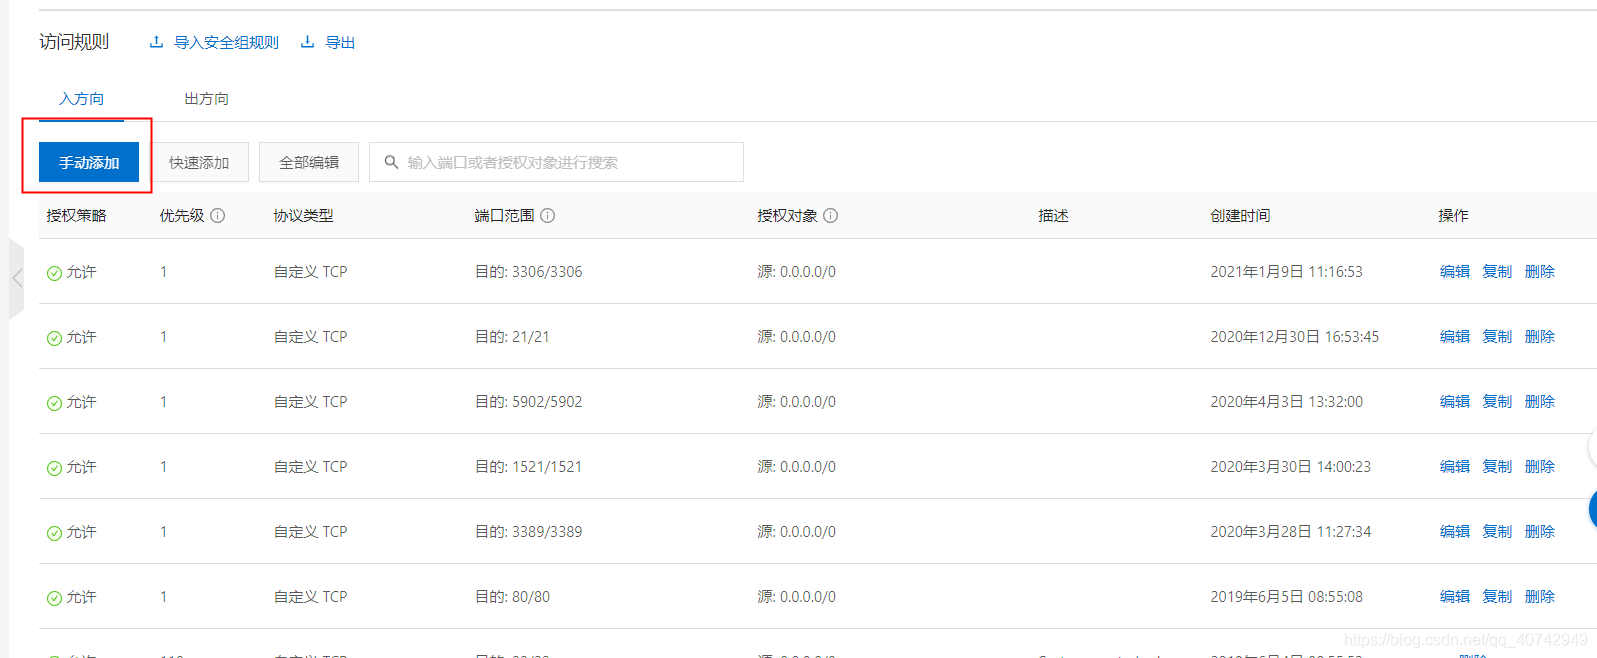The height and width of the screenshot is (658, 1597).
Task: Edit the rule for port 3306/3306
Action: (1455, 271)
